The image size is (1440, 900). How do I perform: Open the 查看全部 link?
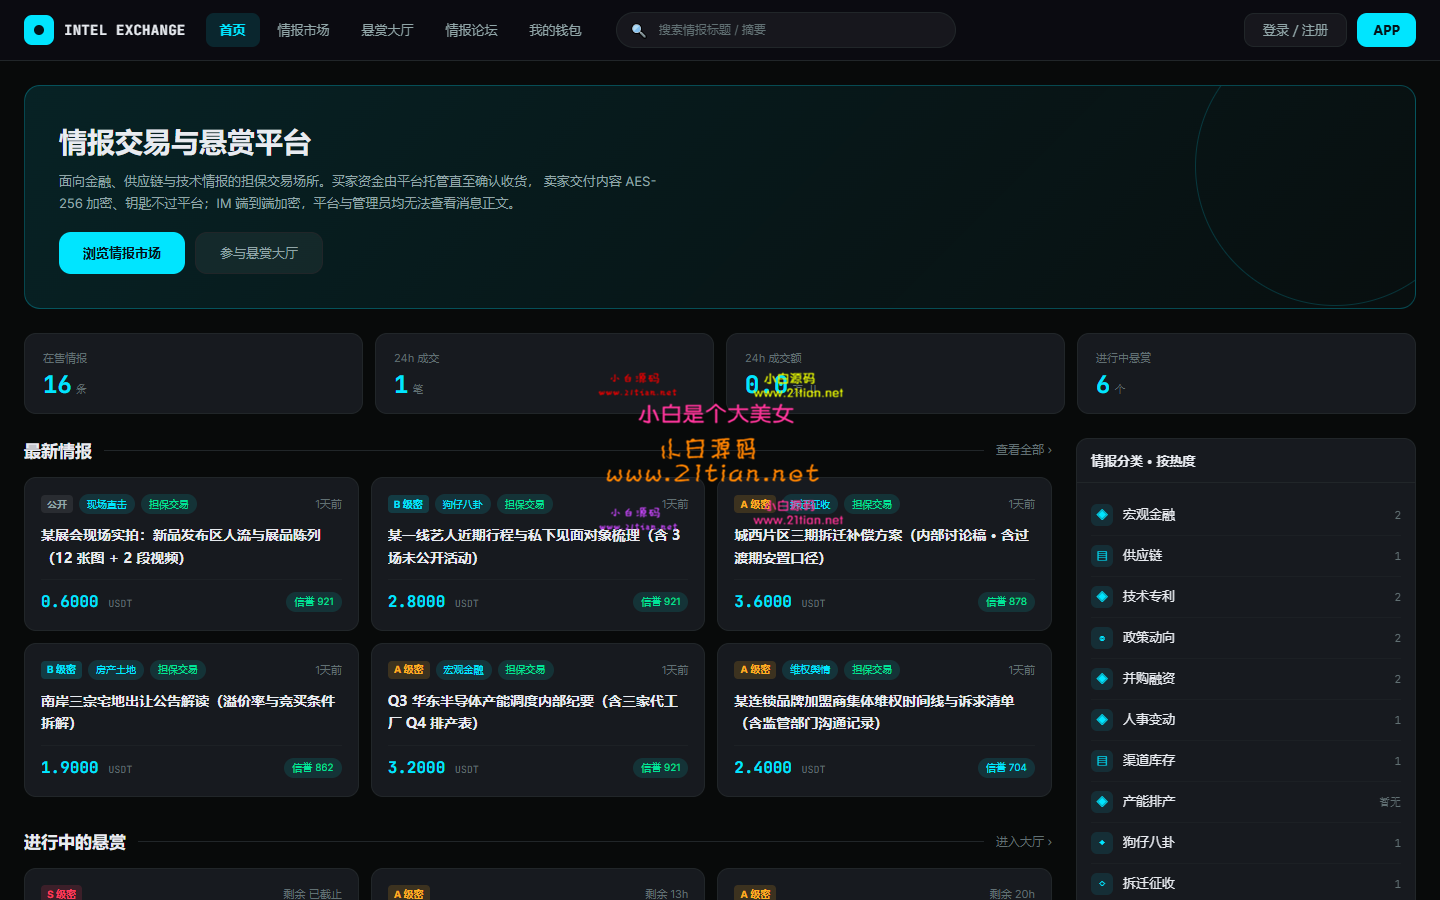tap(1023, 450)
